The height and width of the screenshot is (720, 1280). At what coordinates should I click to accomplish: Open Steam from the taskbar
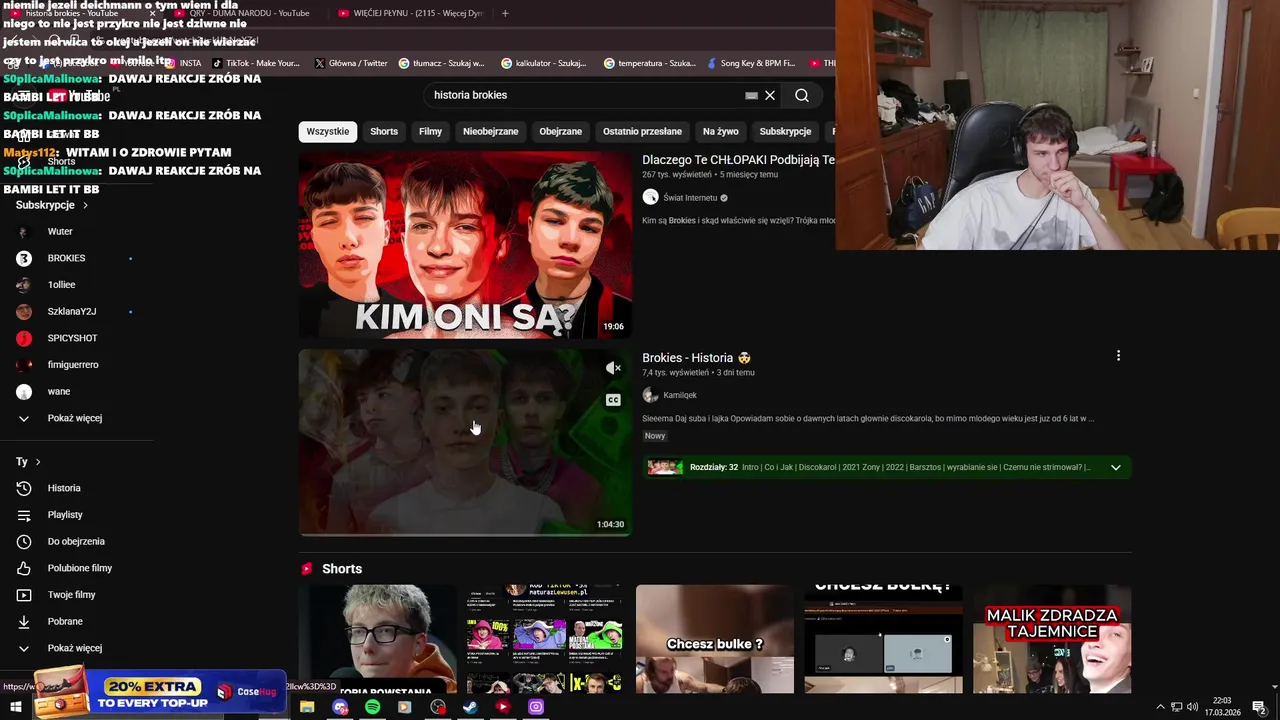click(469, 707)
